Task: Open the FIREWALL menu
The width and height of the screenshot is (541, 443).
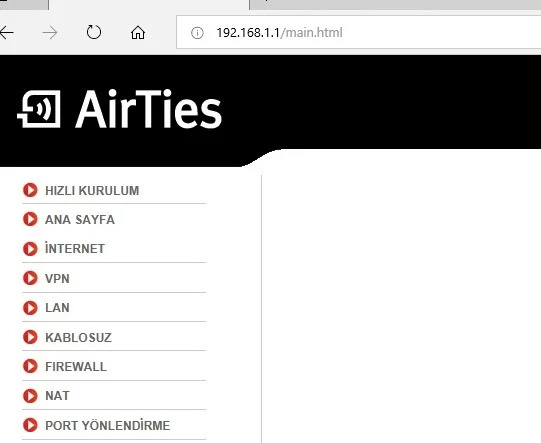Action: tap(76, 366)
